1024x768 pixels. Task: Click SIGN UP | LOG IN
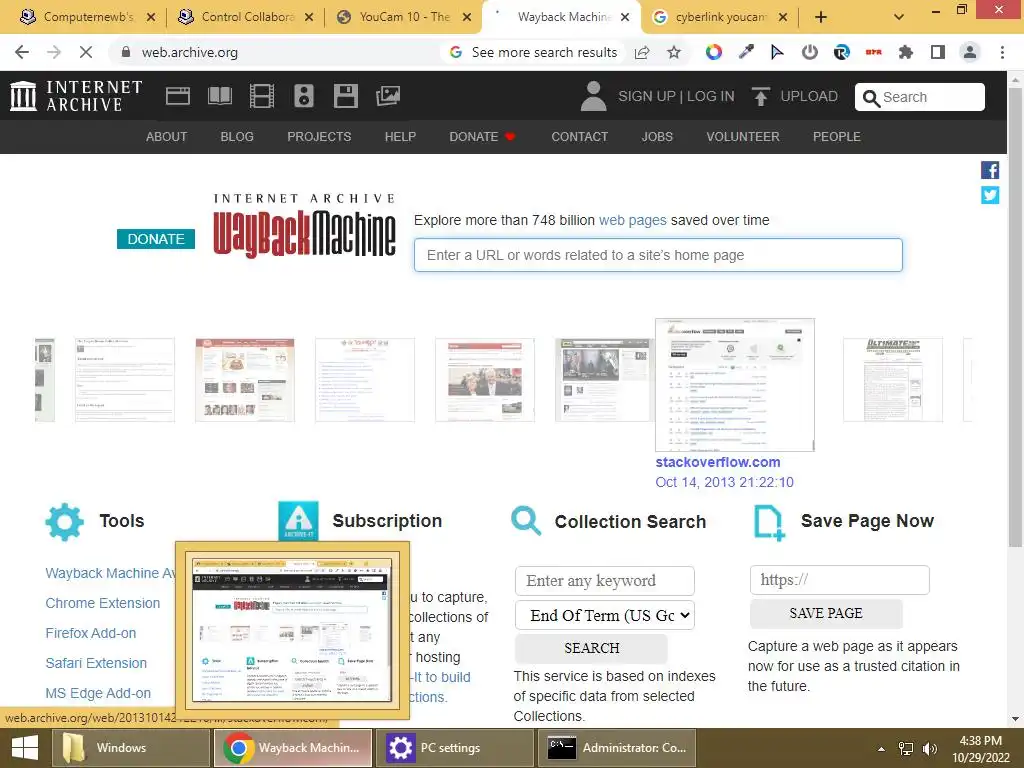[x=676, y=96]
